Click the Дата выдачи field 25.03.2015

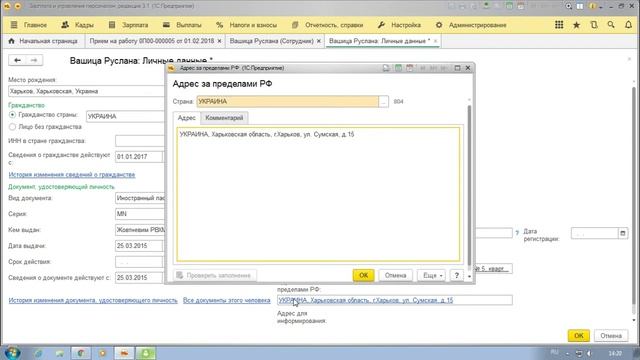coord(139,246)
